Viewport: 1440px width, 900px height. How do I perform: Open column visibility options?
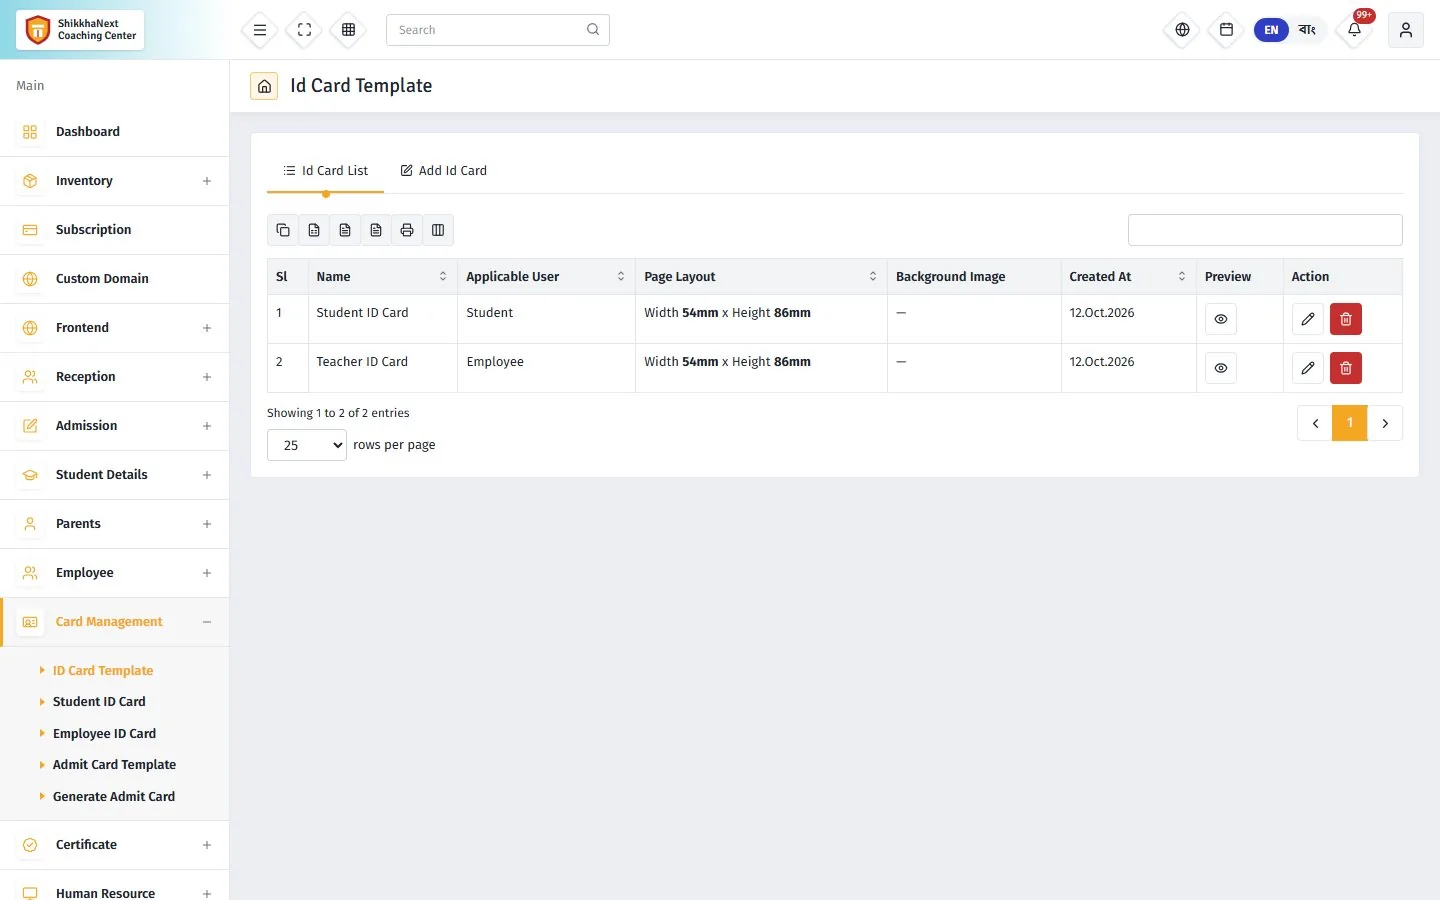click(x=438, y=230)
